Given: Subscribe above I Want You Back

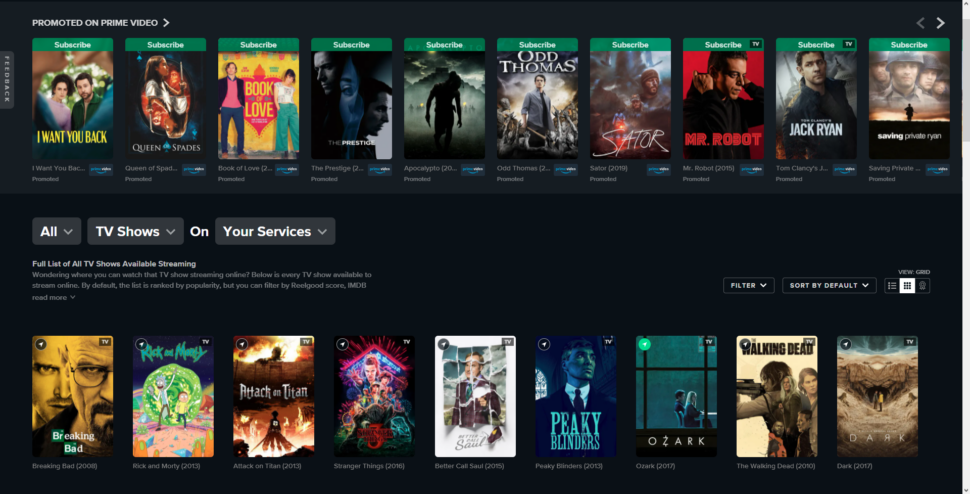Looking at the screenshot, I should coord(72,45).
